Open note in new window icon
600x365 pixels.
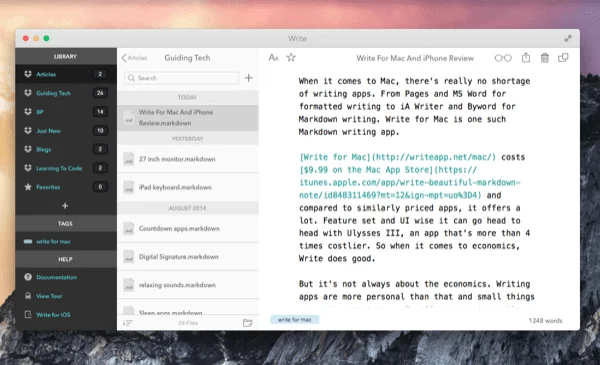coord(563,58)
